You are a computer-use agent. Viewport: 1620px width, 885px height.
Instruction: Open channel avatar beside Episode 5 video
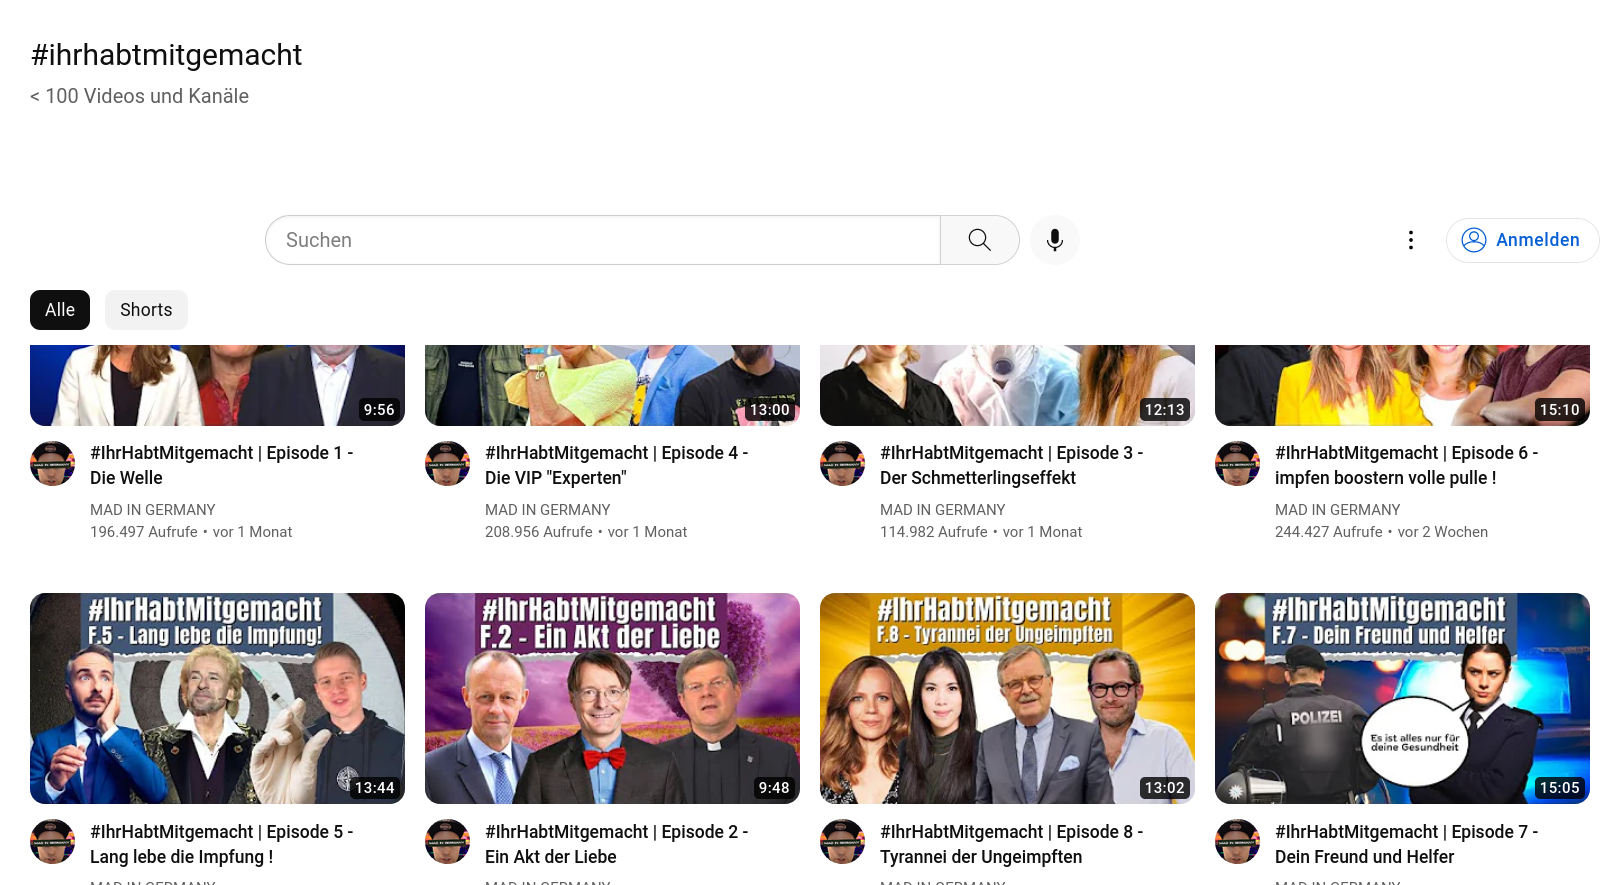(x=53, y=842)
